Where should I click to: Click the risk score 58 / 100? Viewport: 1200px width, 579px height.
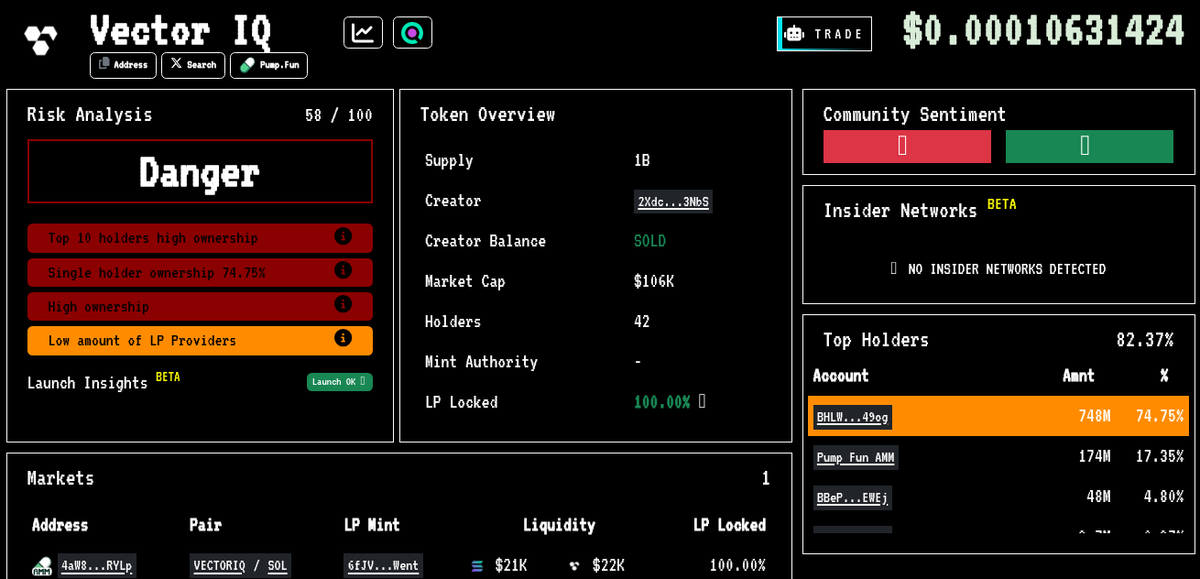coord(339,116)
